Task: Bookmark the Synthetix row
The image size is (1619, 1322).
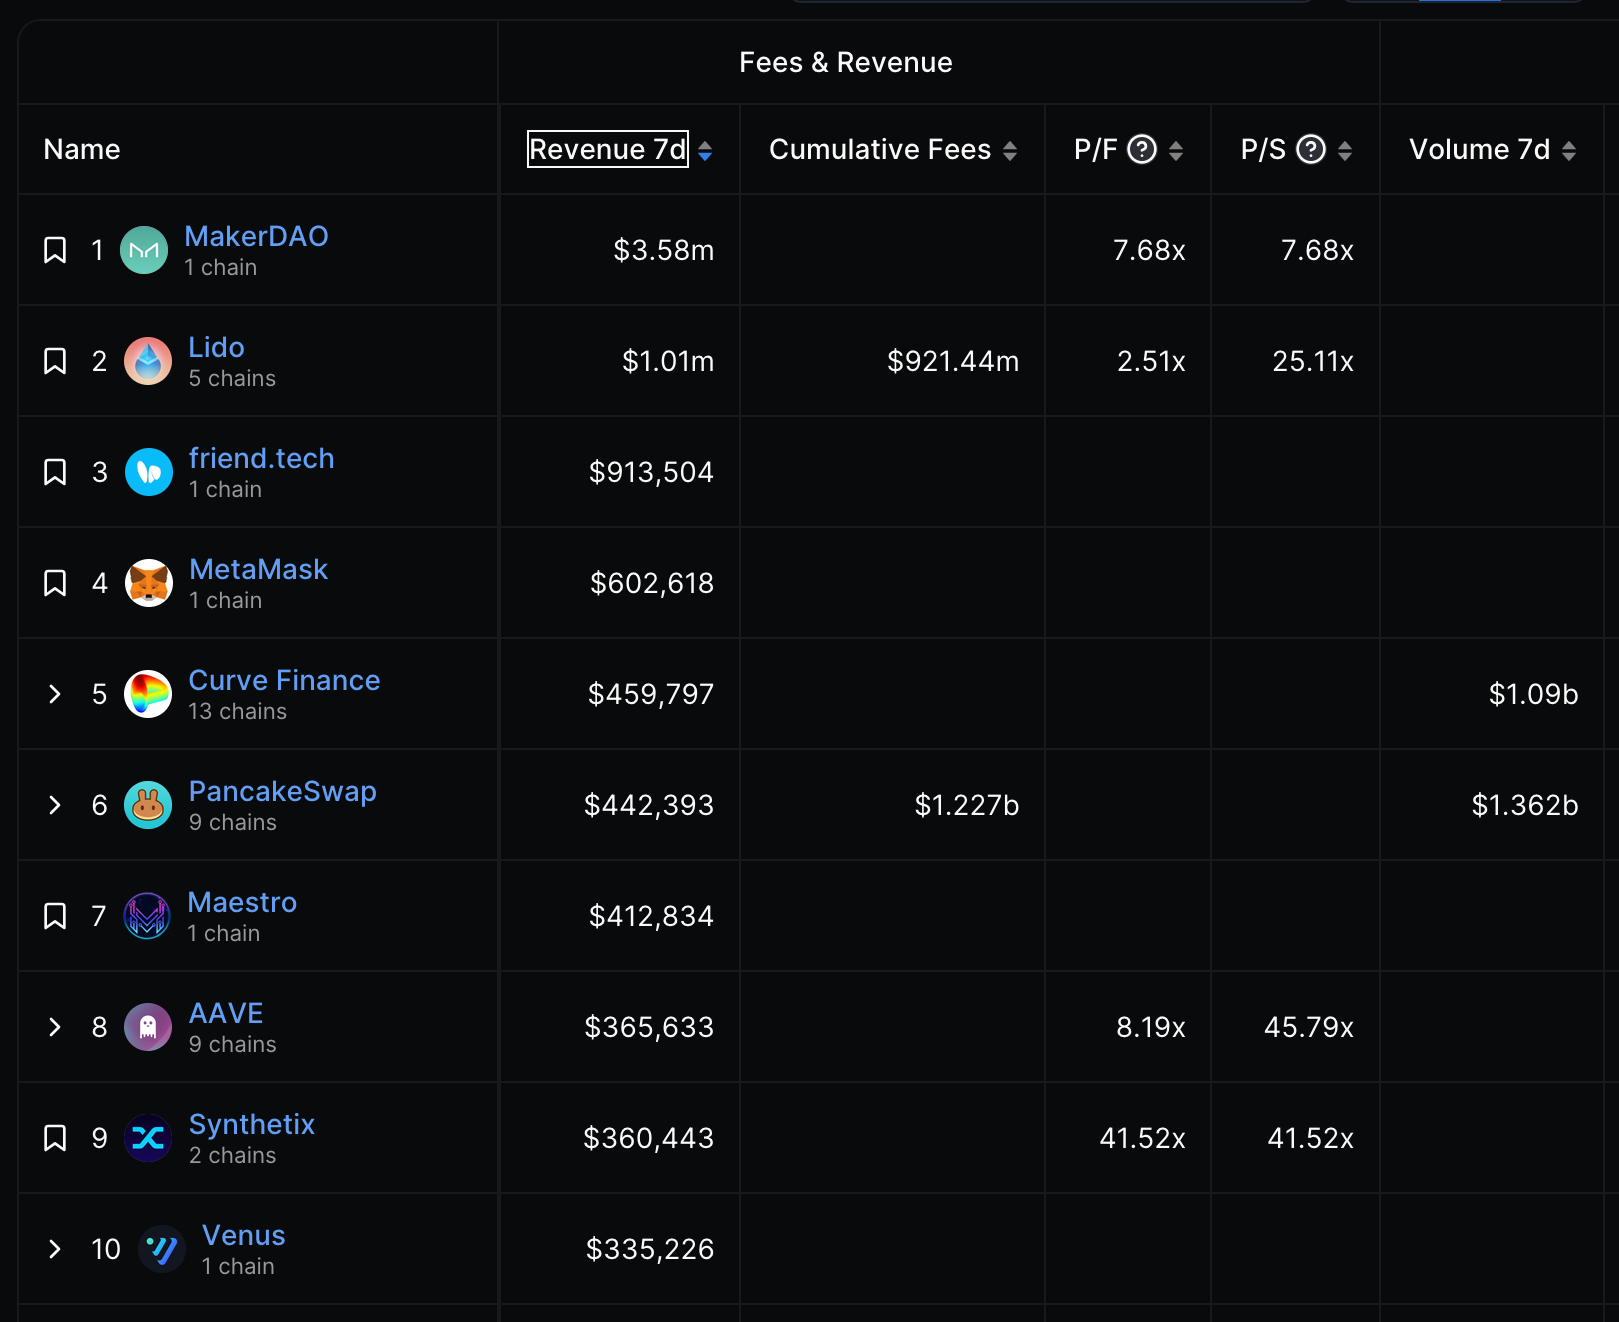Action: click(55, 1138)
